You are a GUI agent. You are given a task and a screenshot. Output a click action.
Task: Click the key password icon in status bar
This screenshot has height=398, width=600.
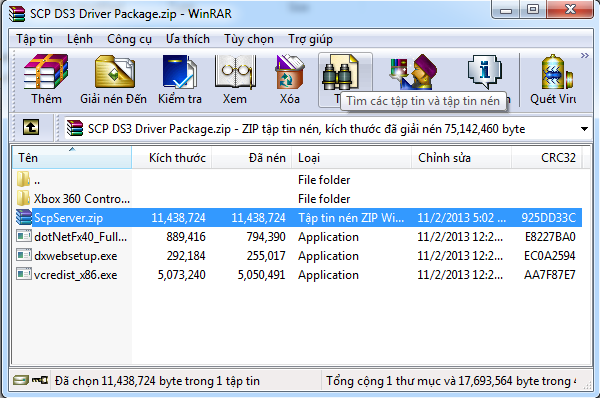[40, 380]
